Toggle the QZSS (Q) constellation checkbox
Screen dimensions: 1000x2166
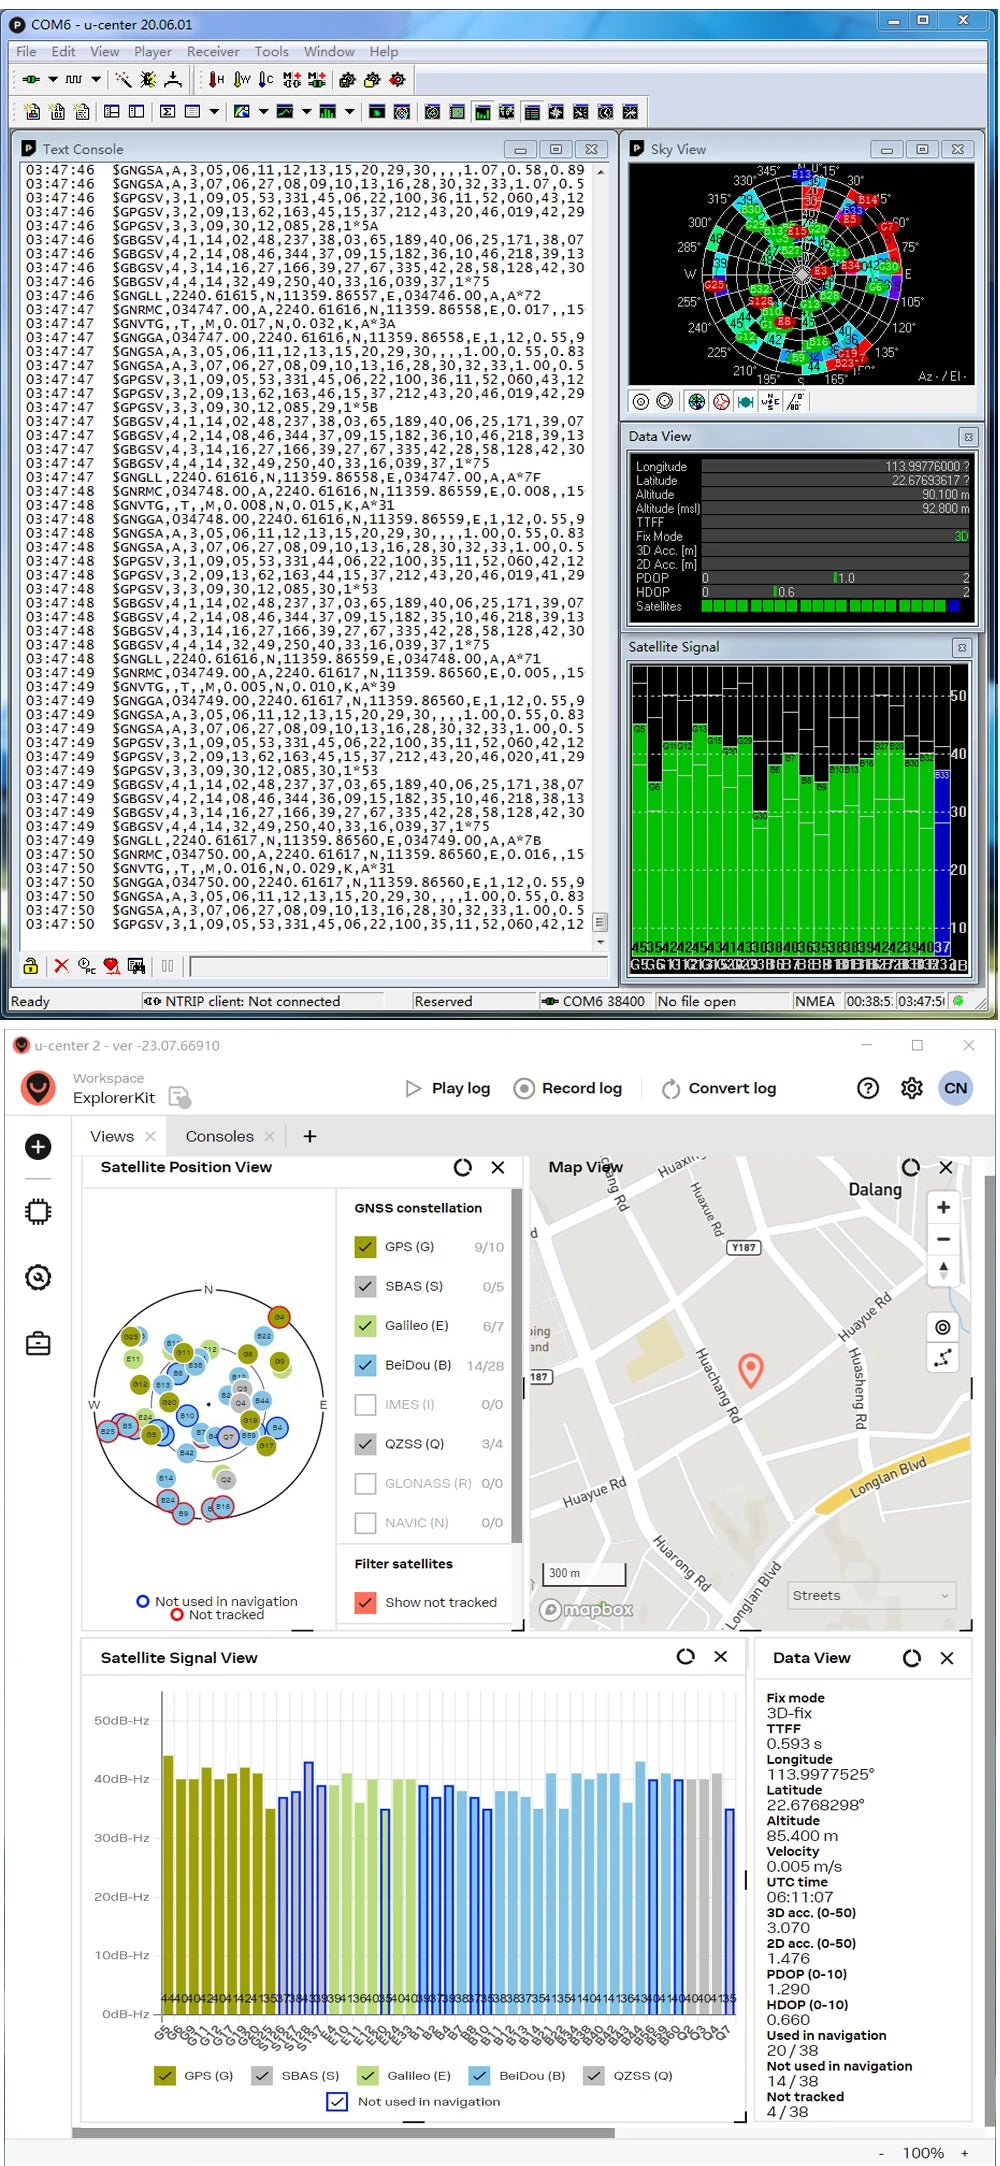tap(365, 1444)
